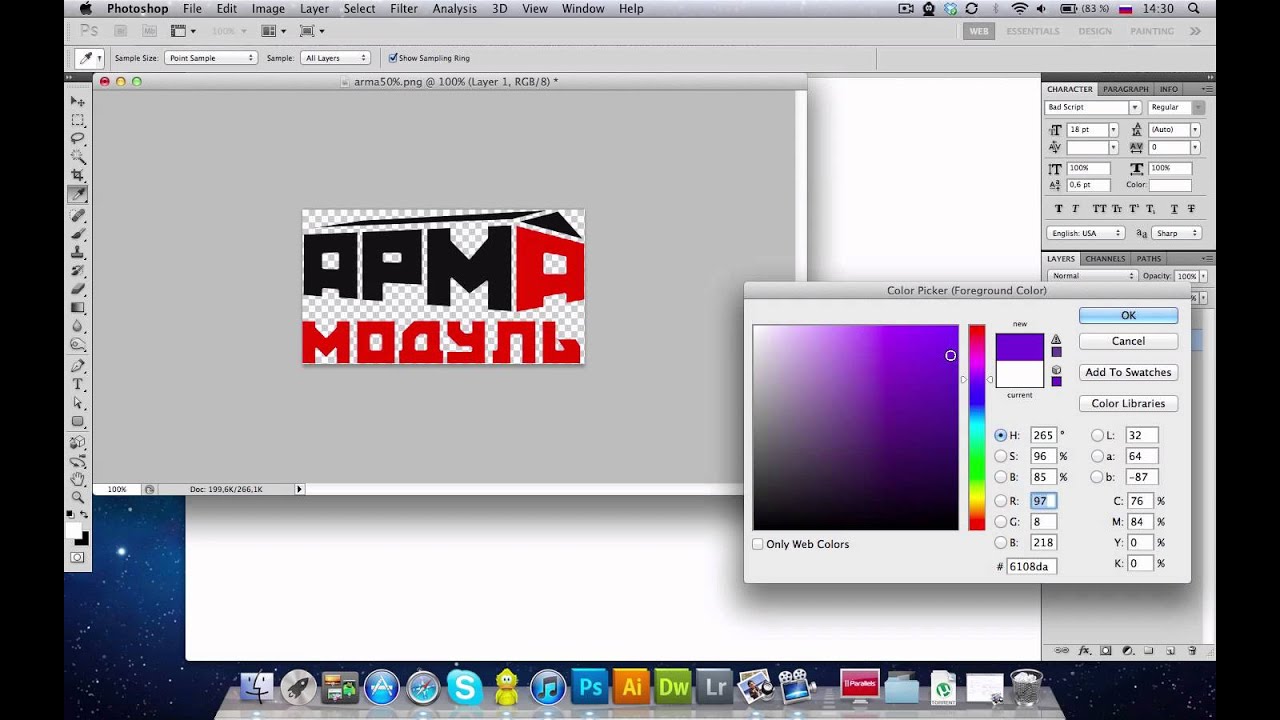Image resolution: width=1280 pixels, height=720 pixels.
Task: Select the lowercase b Lab radio button
Action: tap(1097, 477)
